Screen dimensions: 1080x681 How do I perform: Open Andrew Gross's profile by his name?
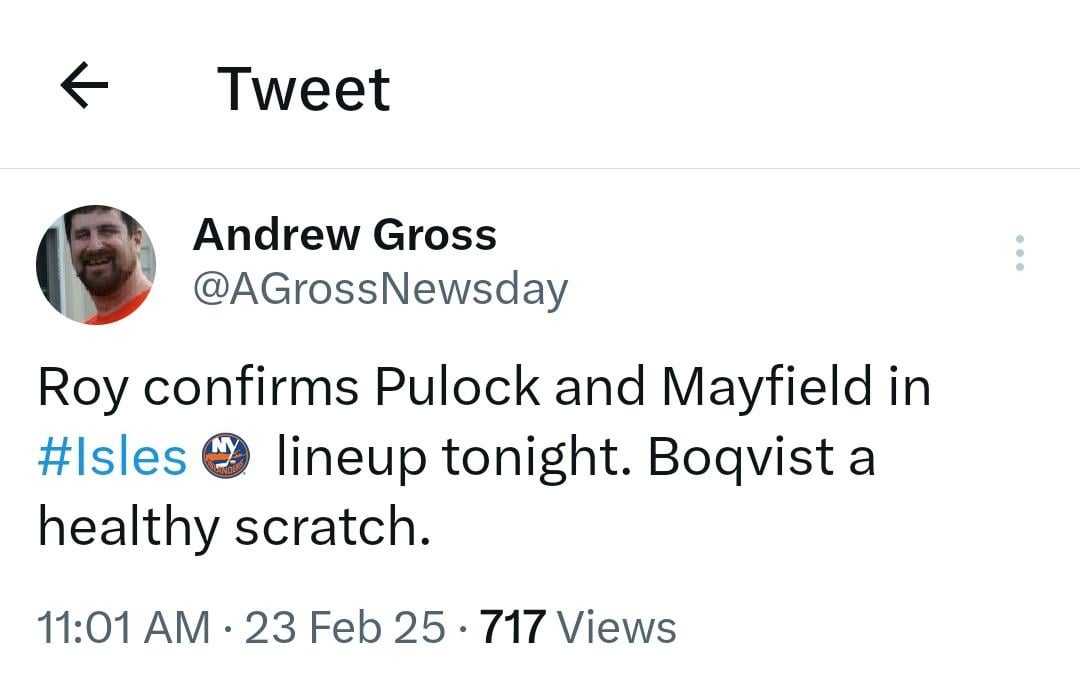(x=346, y=237)
